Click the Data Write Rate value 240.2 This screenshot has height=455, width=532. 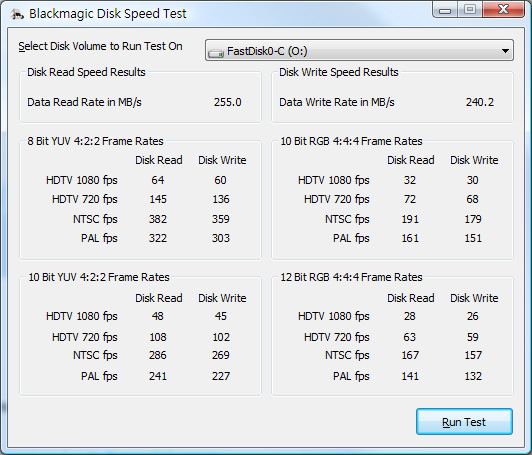480,102
